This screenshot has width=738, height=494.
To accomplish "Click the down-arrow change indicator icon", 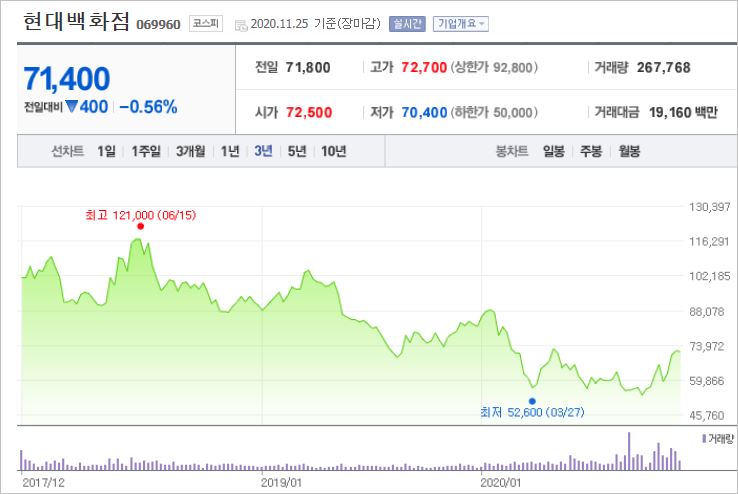I will click(x=72, y=106).
